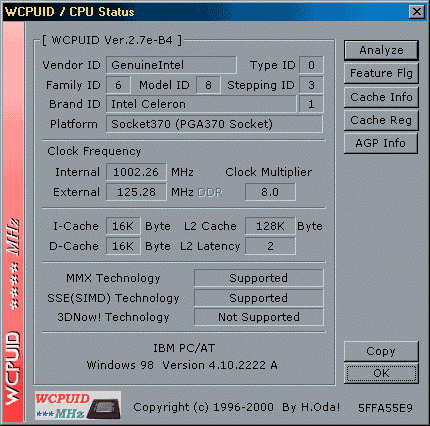
Task: Click the Windows 98 Version 4.10.2222 A text
Action: pos(182,365)
